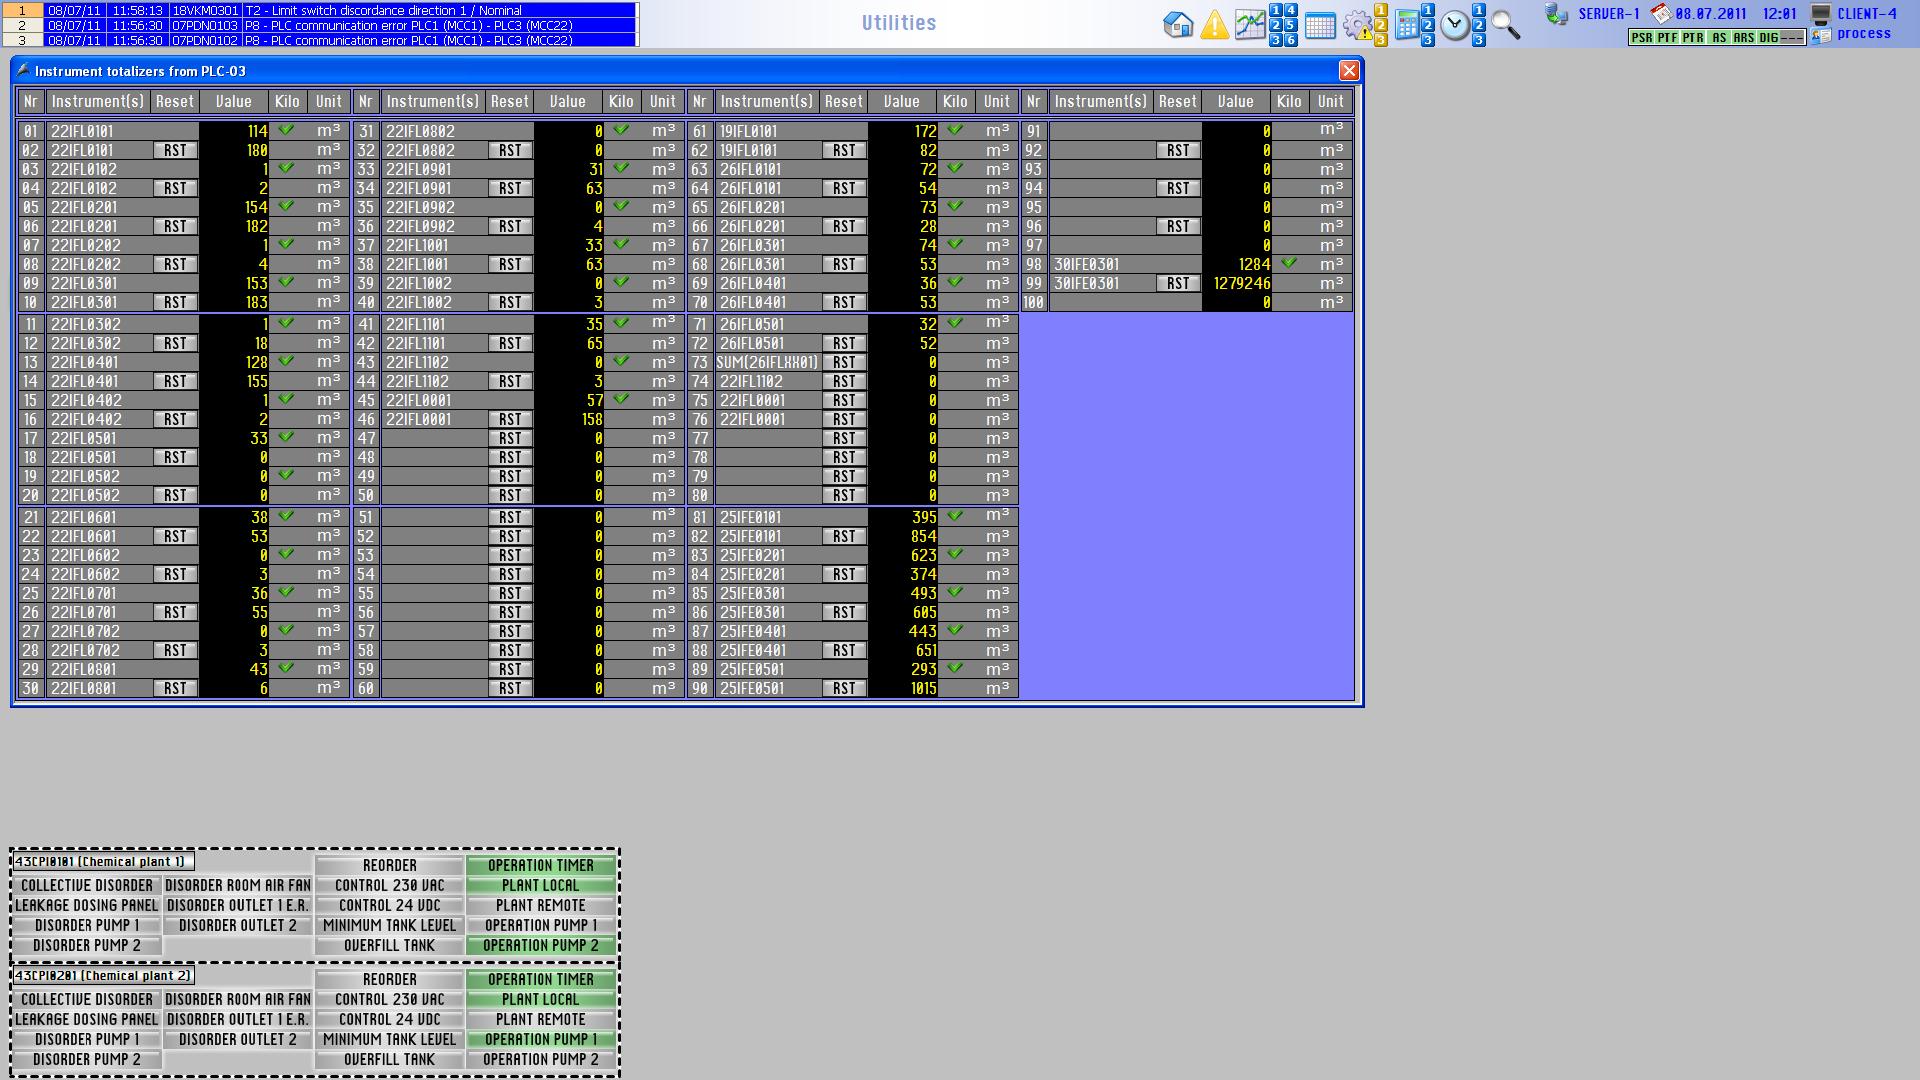Select trend page number 4

1291,10
